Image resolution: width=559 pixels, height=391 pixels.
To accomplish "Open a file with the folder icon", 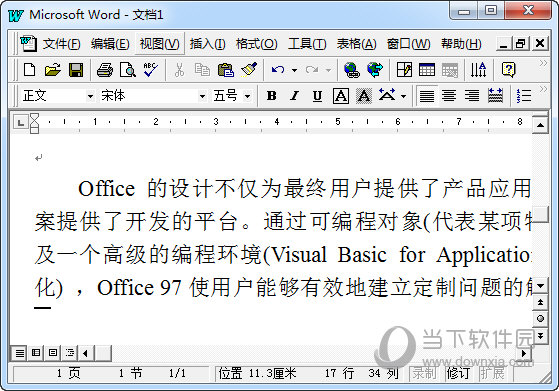I will coord(52,70).
